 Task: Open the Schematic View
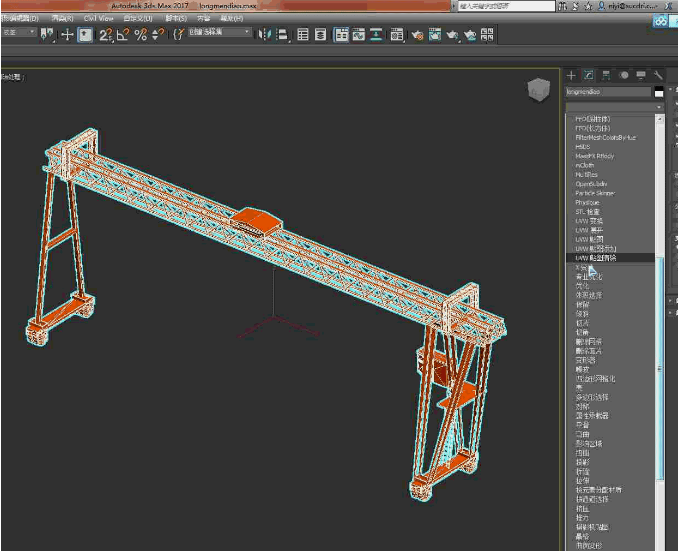pyautogui.click(x=376, y=35)
